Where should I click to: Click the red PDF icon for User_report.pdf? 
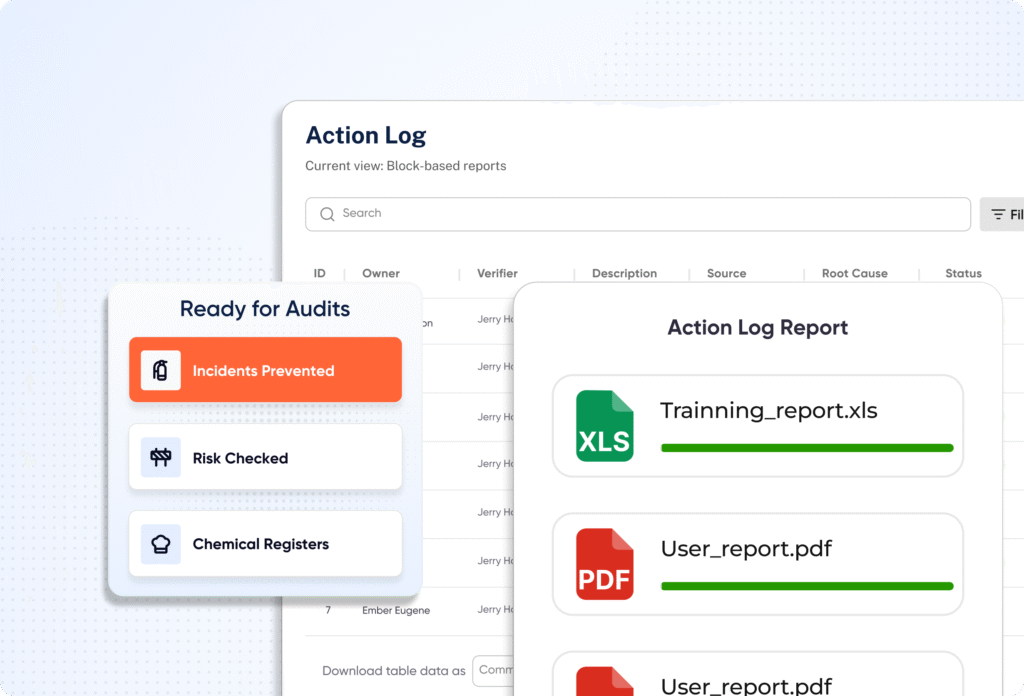pyautogui.click(x=604, y=564)
